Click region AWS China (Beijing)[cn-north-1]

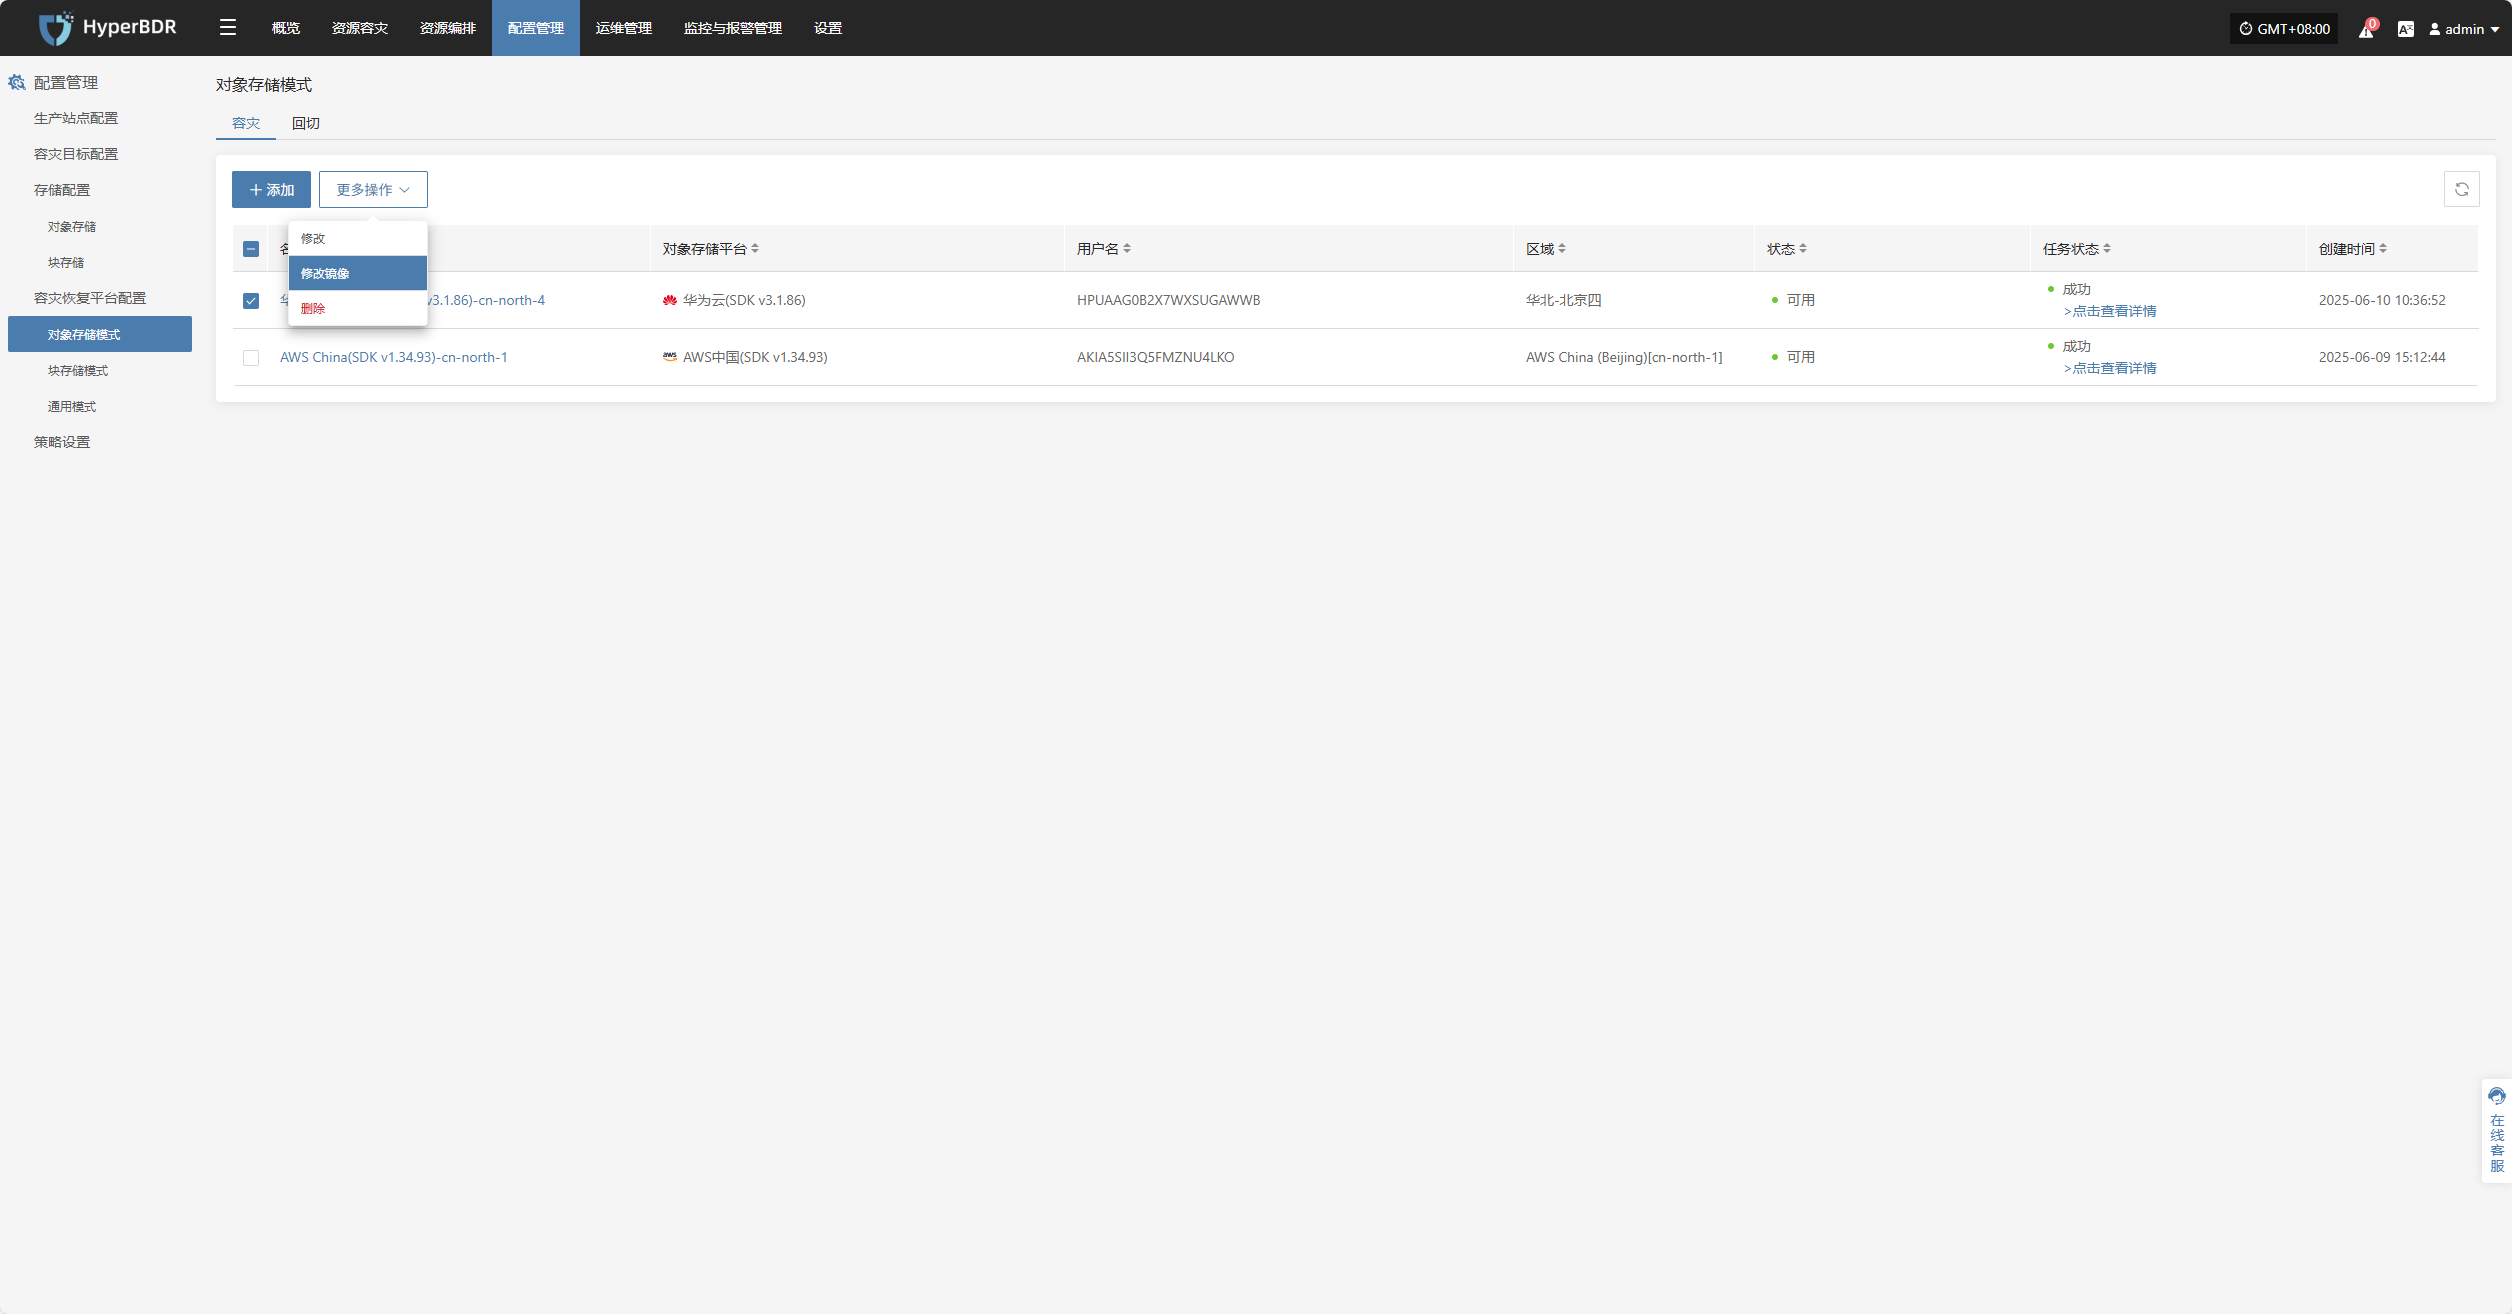1624,357
